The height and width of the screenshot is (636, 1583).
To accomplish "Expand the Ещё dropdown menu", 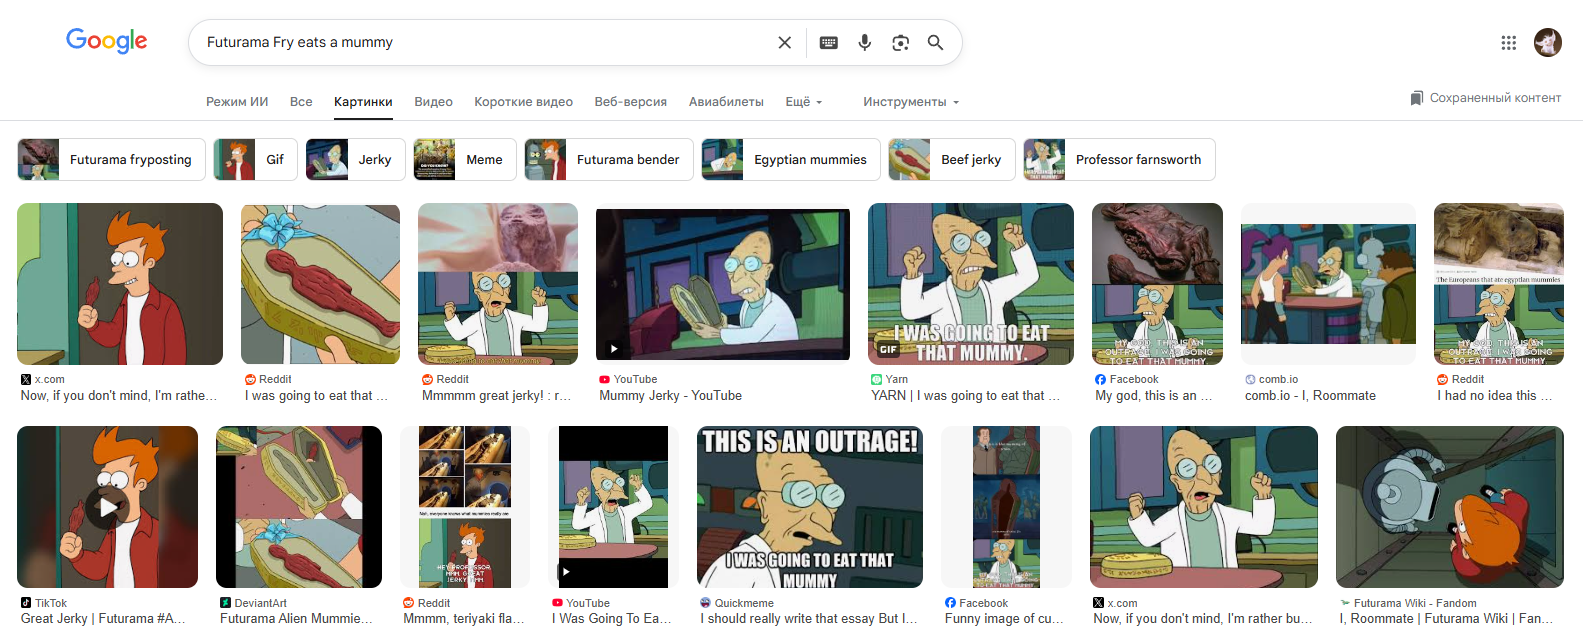I will point(803,102).
